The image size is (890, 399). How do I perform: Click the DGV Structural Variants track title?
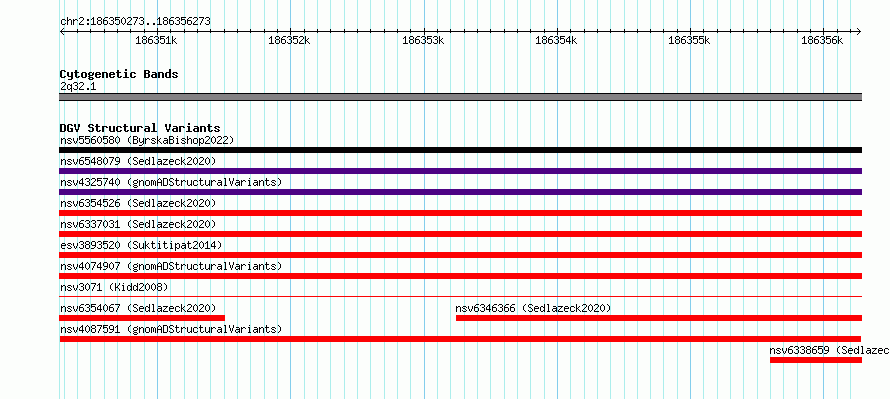140,128
